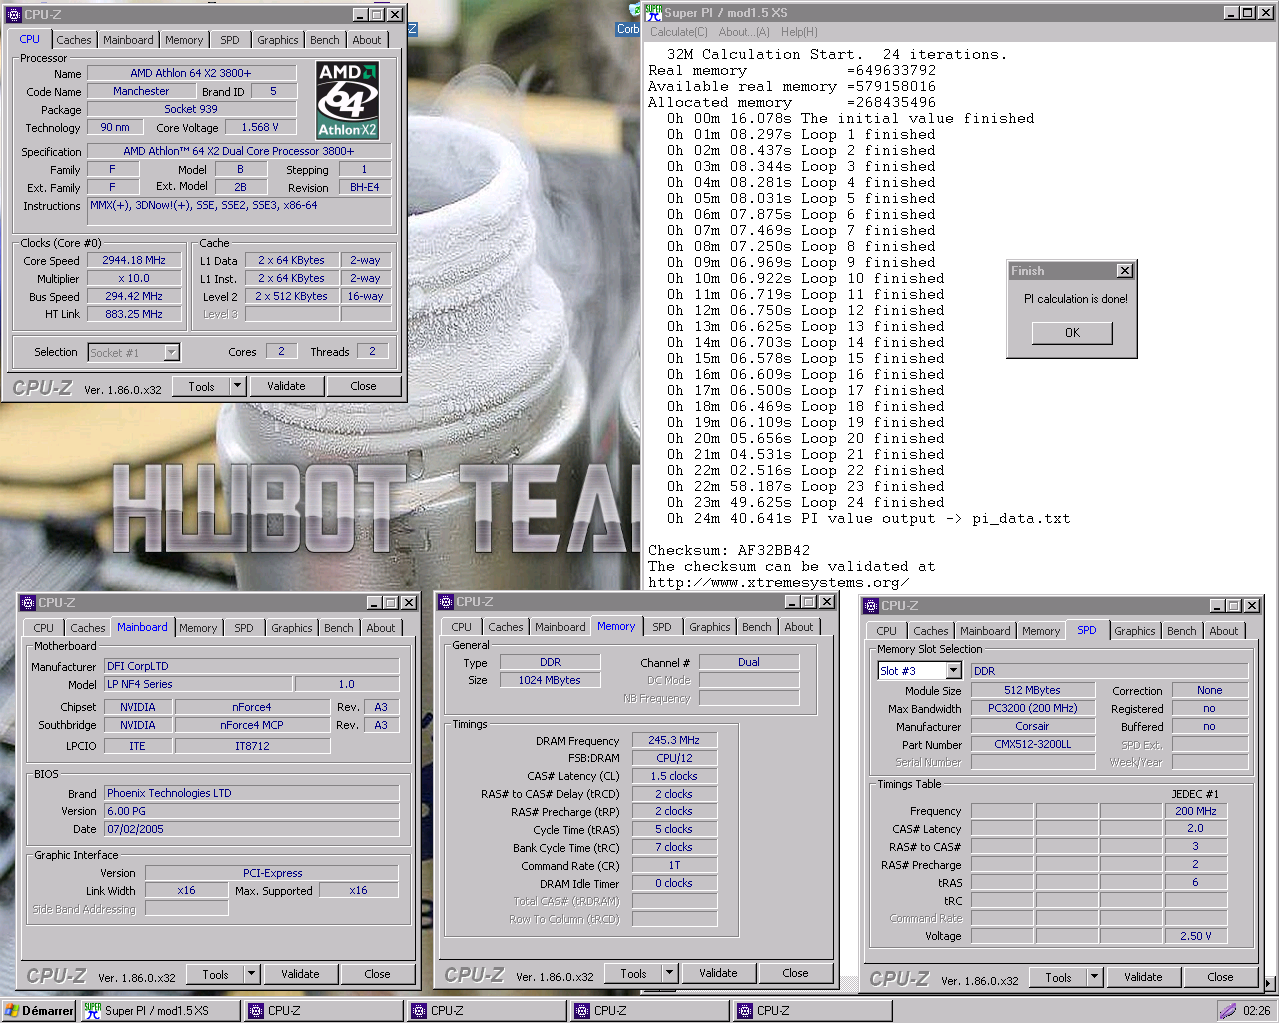Click the Specification field AMD Athlon 64 X2 3800+
1279x1023 pixels.
[x=238, y=151]
